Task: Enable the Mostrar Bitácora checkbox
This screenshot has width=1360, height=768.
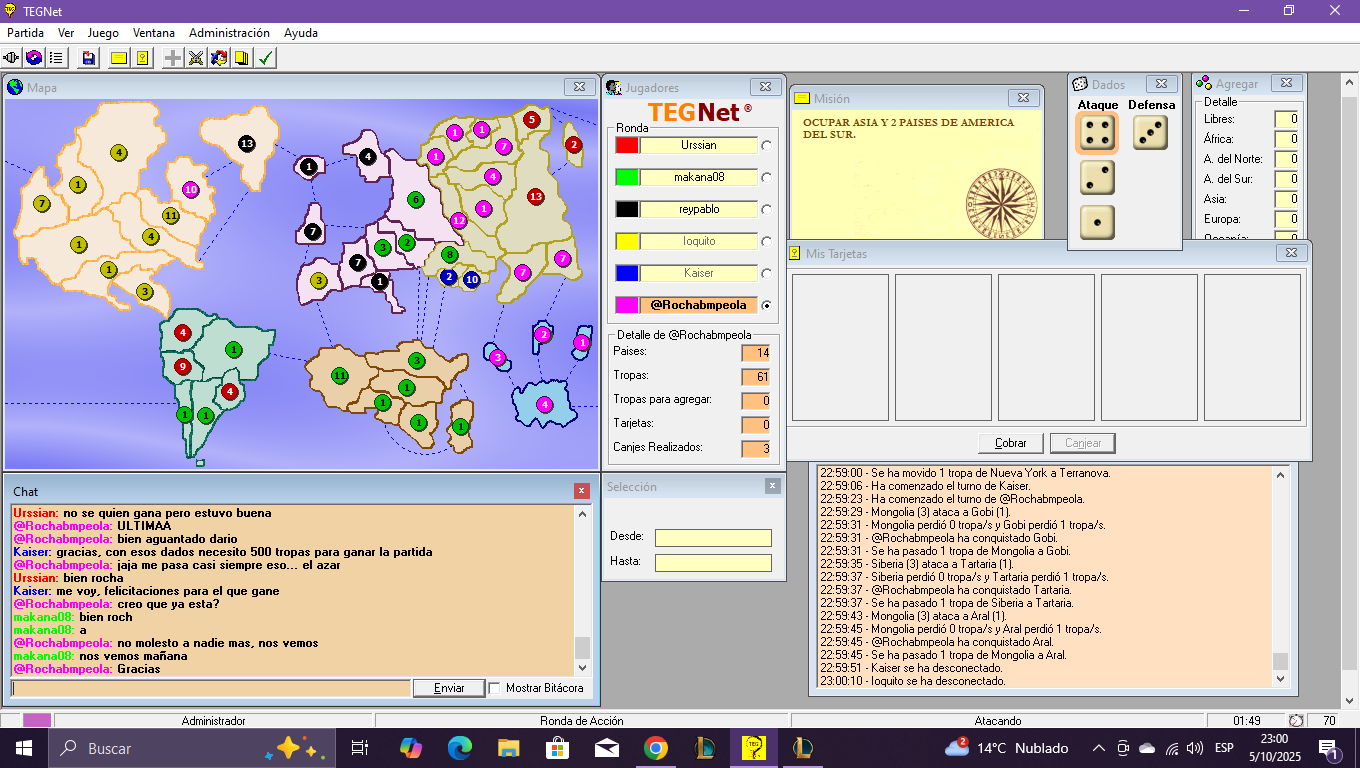Action: tap(495, 688)
